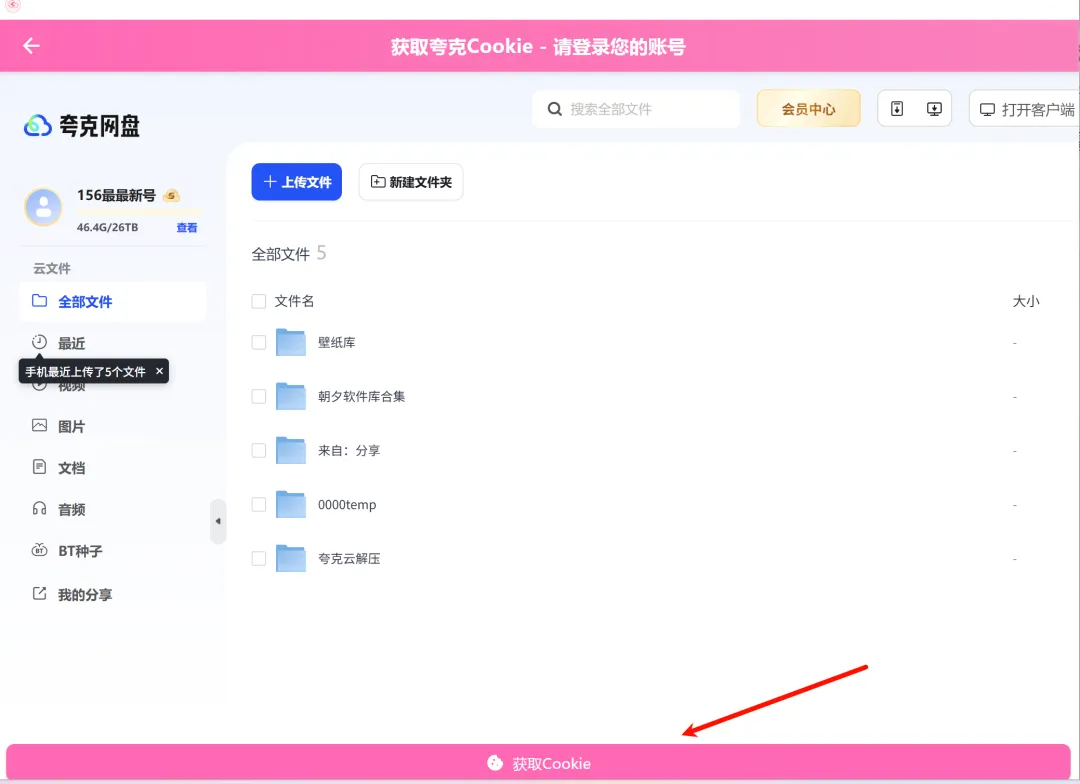Open 全部文件 in the sidebar
The image size is (1080, 784).
112,302
